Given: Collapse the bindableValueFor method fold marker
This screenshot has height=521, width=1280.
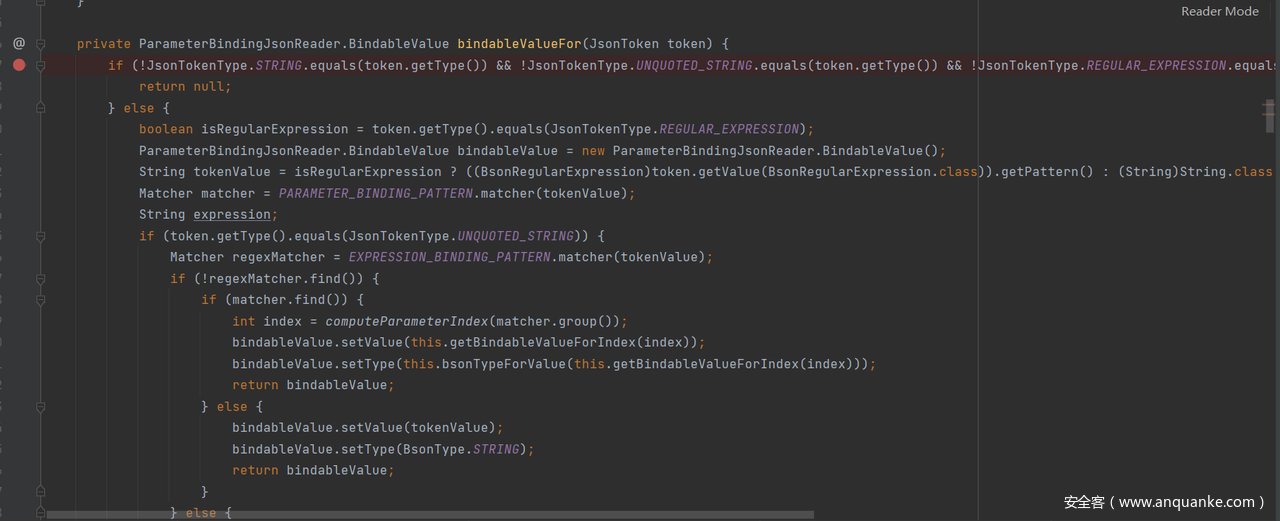Looking at the screenshot, I should pos(41,44).
